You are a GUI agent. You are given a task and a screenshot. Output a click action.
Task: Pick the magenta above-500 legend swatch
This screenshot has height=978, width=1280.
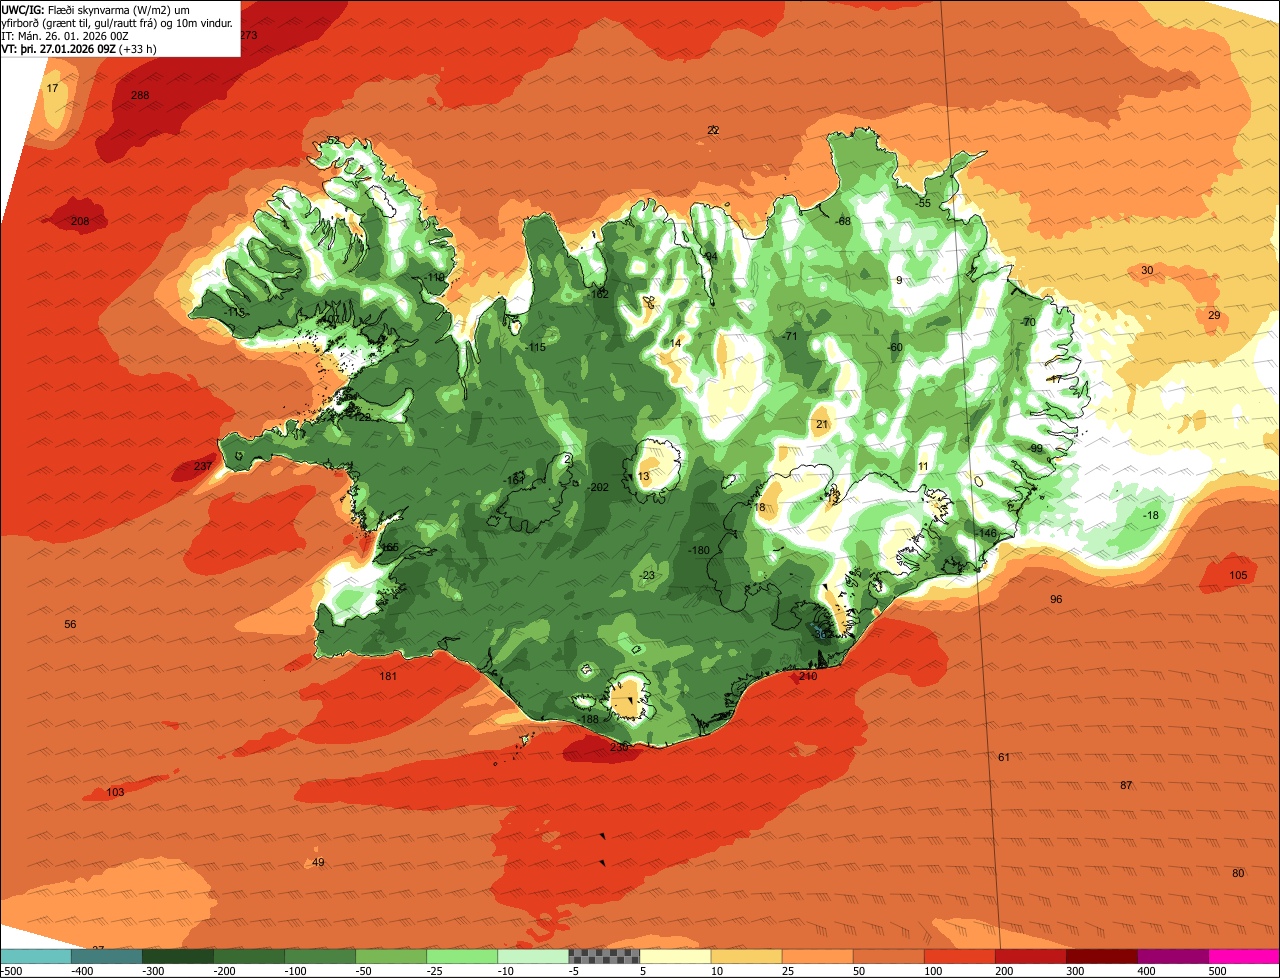tap(1243, 956)
